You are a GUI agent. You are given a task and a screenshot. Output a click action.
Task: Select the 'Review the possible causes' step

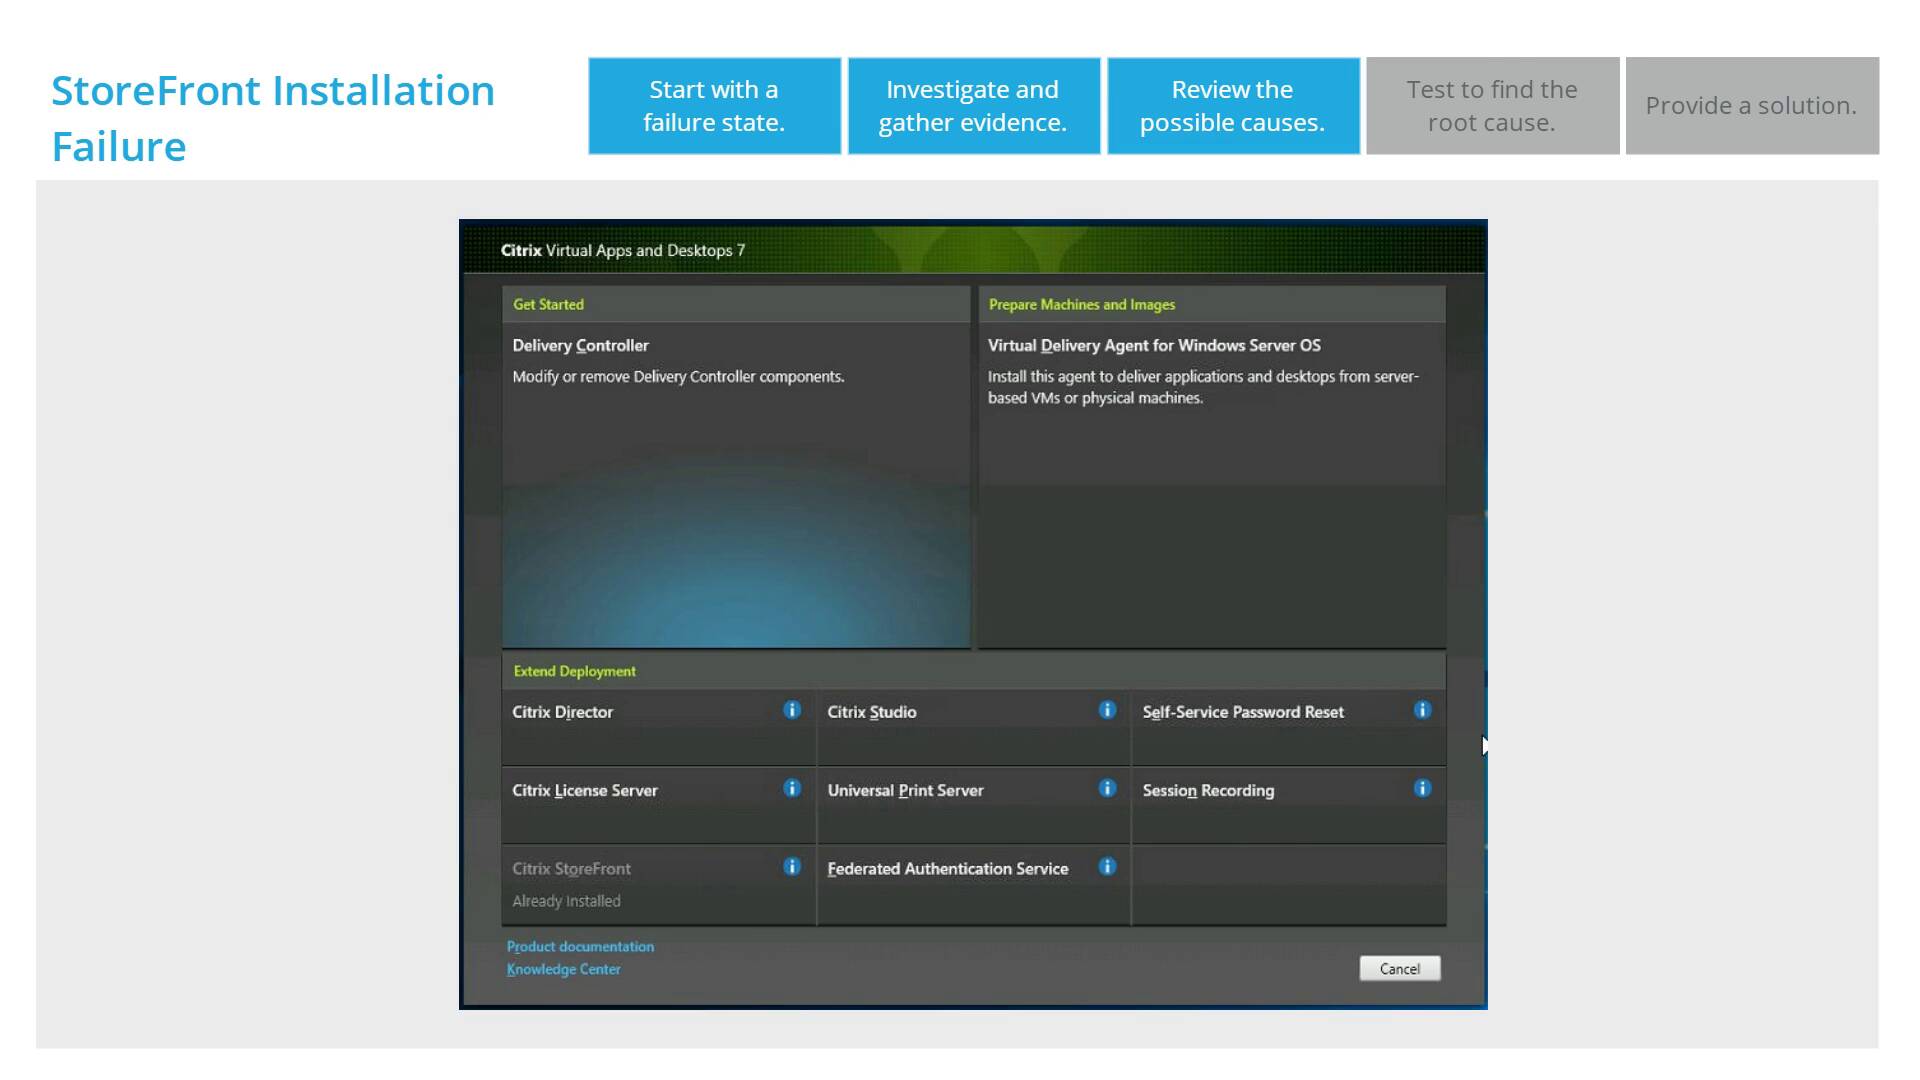coord(1233,106)
